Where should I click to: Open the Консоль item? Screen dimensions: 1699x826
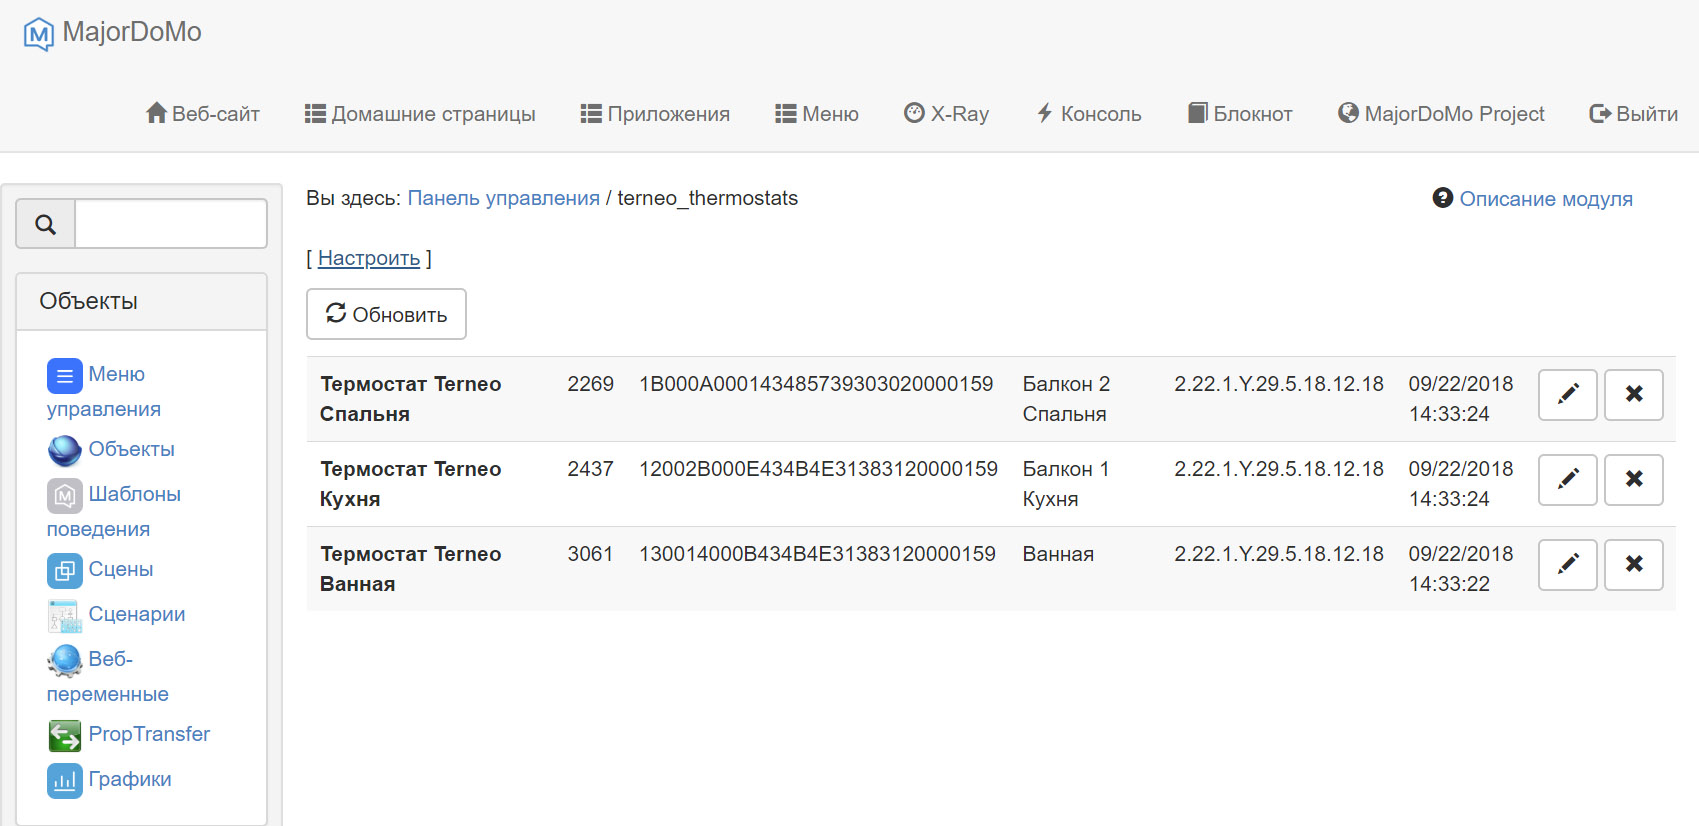1088,114
